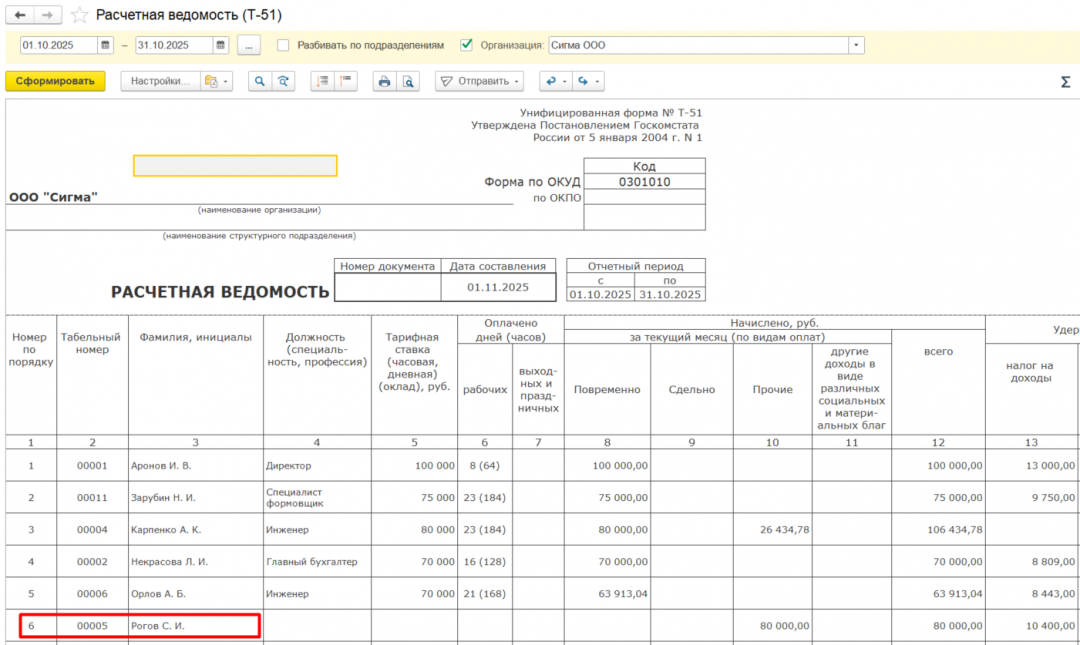Select the 'Карпенко А. К.' cell
Image resolution: width=1080 pixels, height=645 pixels.
196,530
